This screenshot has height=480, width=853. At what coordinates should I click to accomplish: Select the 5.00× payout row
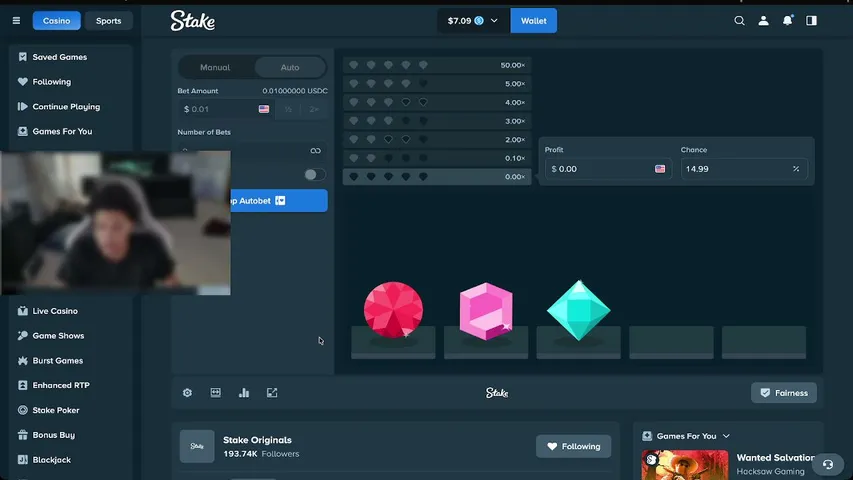(x=437, y=84)
